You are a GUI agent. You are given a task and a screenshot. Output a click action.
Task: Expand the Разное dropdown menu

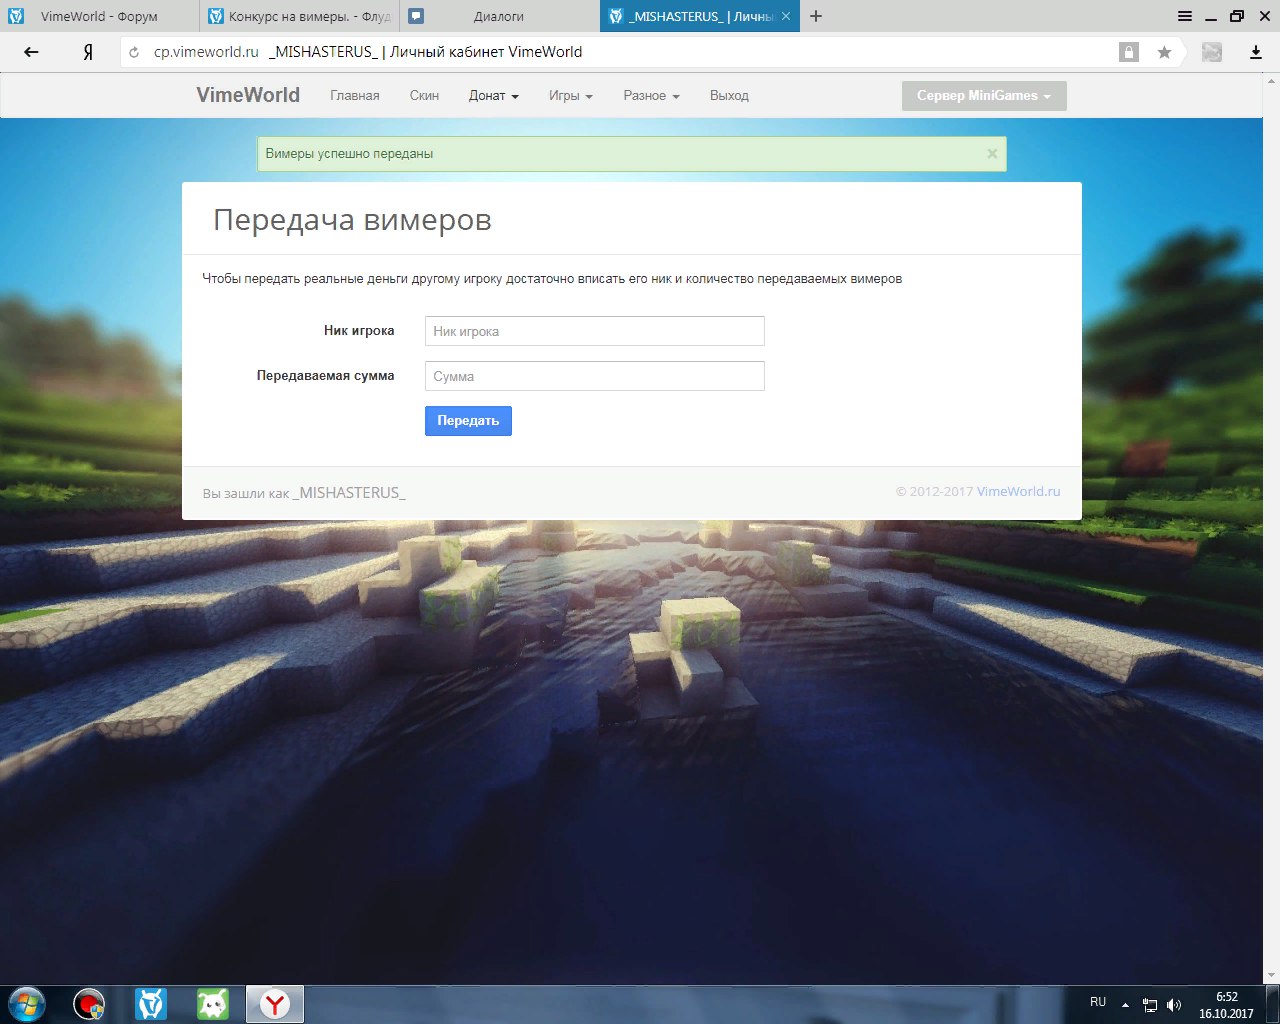click(x=651, y=96)
